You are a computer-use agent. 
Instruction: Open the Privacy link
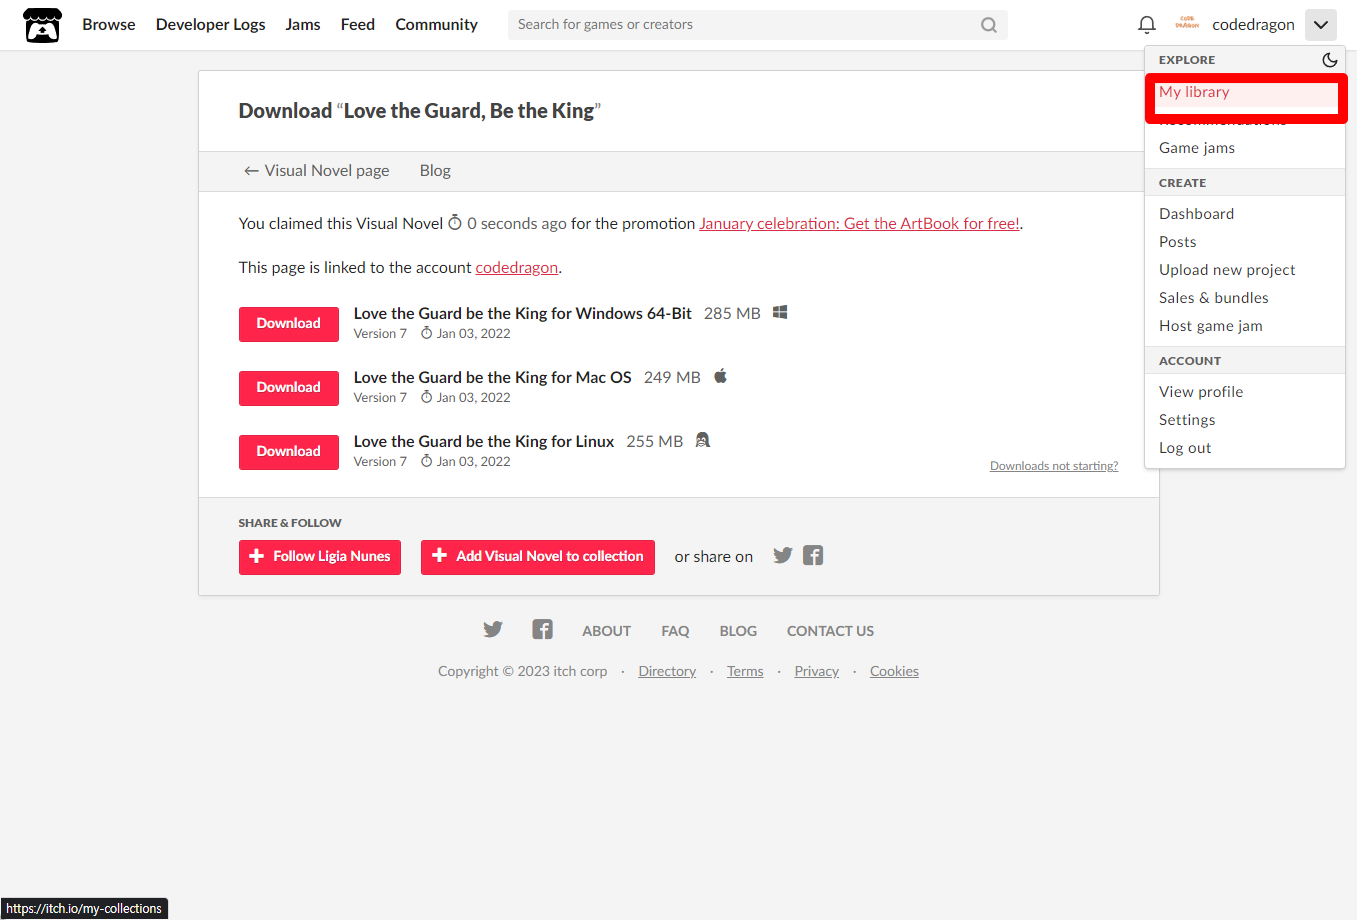[x=817, y=672]
